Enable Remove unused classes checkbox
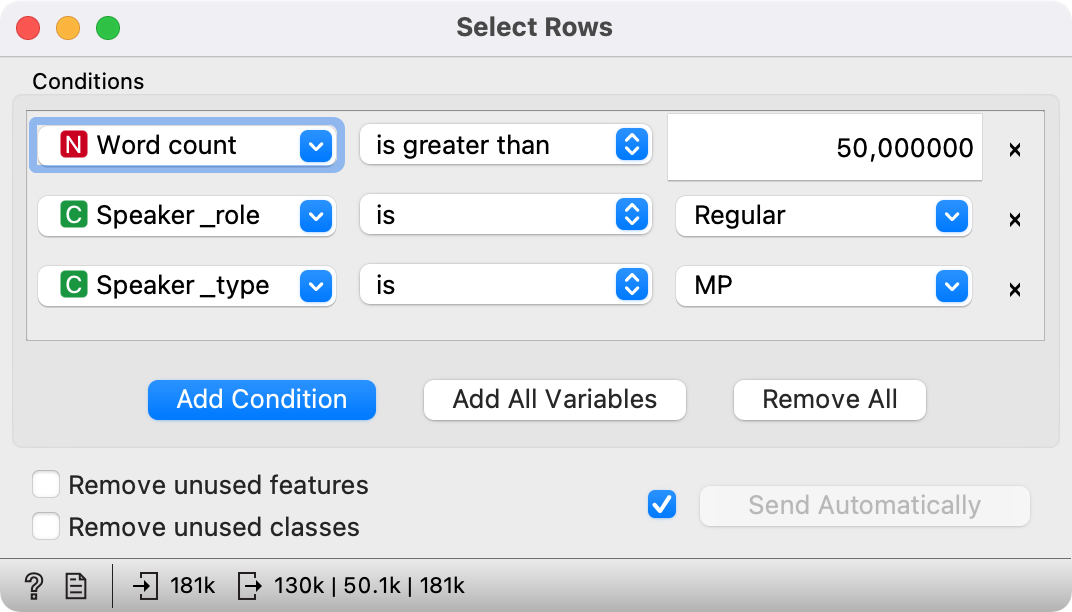This screenshot has height=612, width=1072. pyautogui.click(x=46, y=526)
